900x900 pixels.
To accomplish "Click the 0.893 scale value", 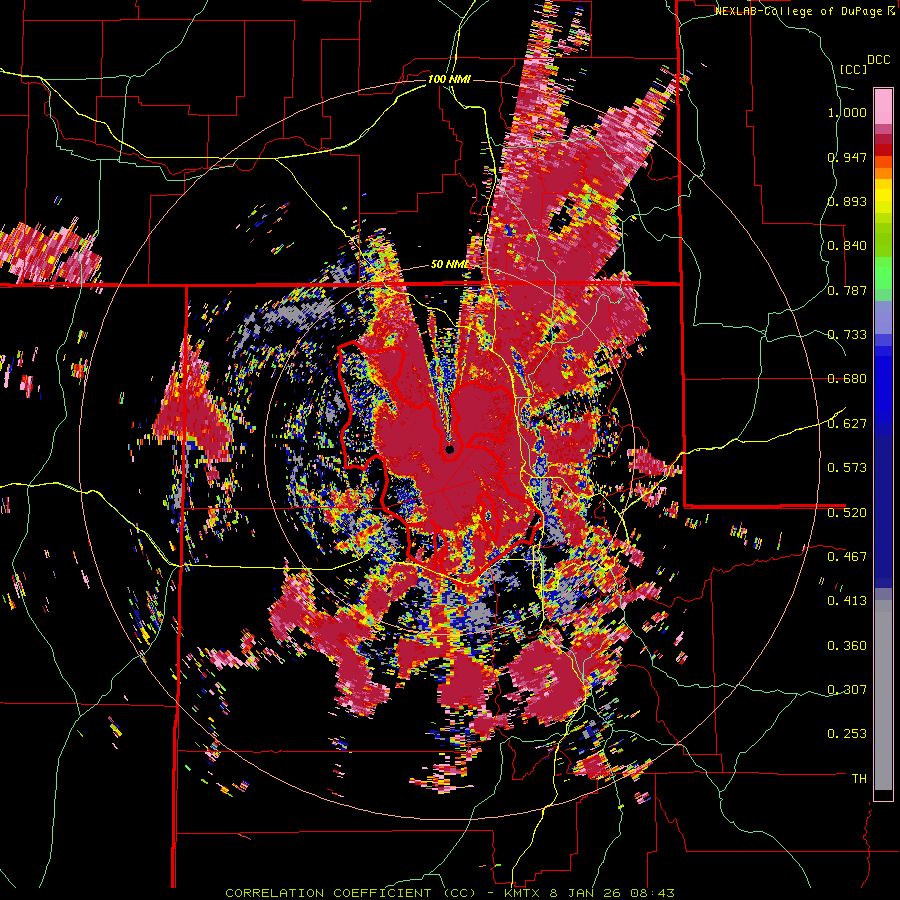I will pyautogui.click(x=847, y=201).
